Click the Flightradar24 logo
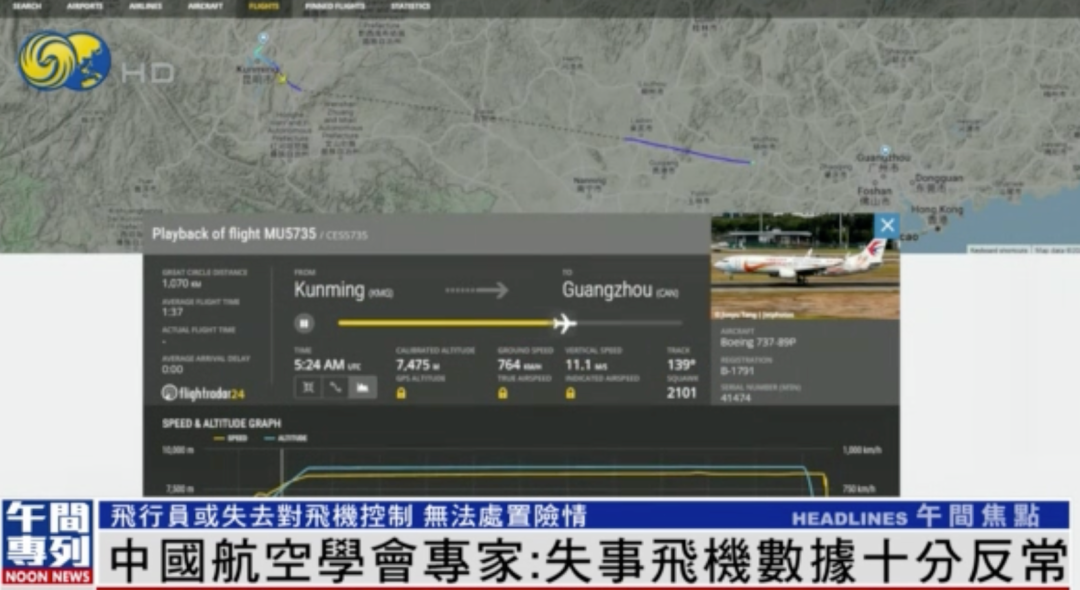This screenshot has height=590, width=1080. pos(203,393)
